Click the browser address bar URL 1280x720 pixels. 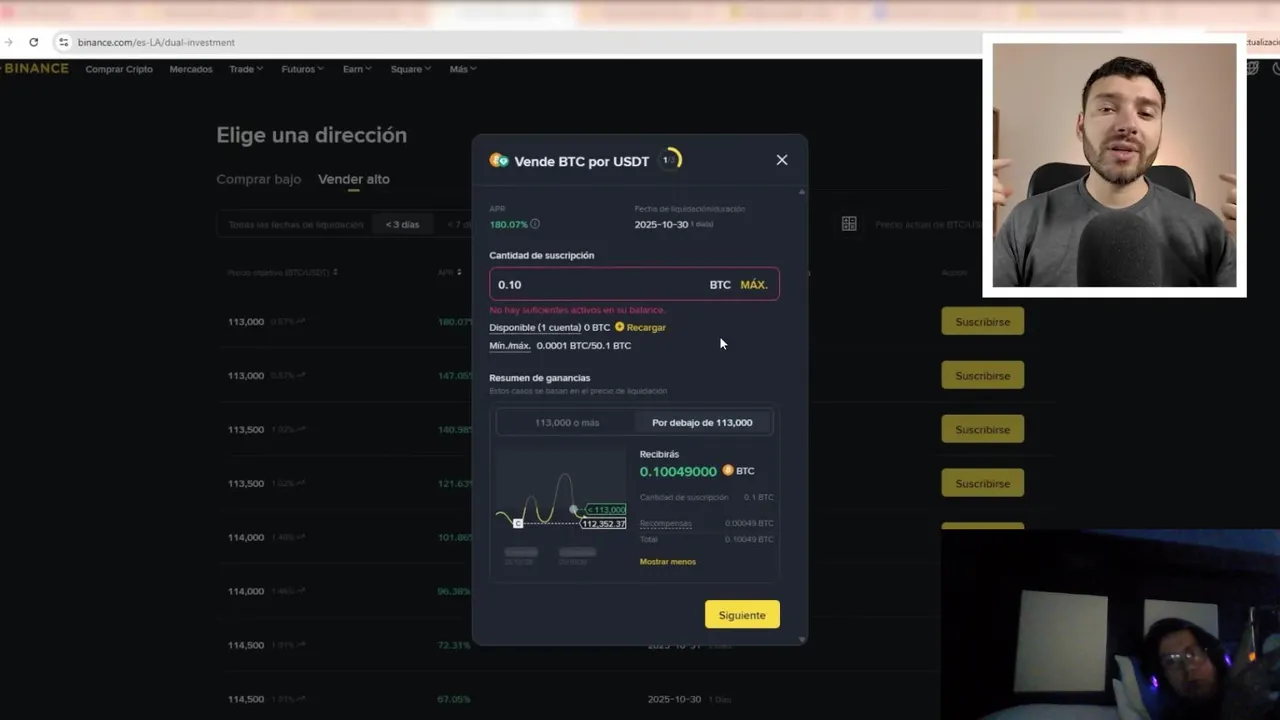pyautogui.click(x=156, y=42)
